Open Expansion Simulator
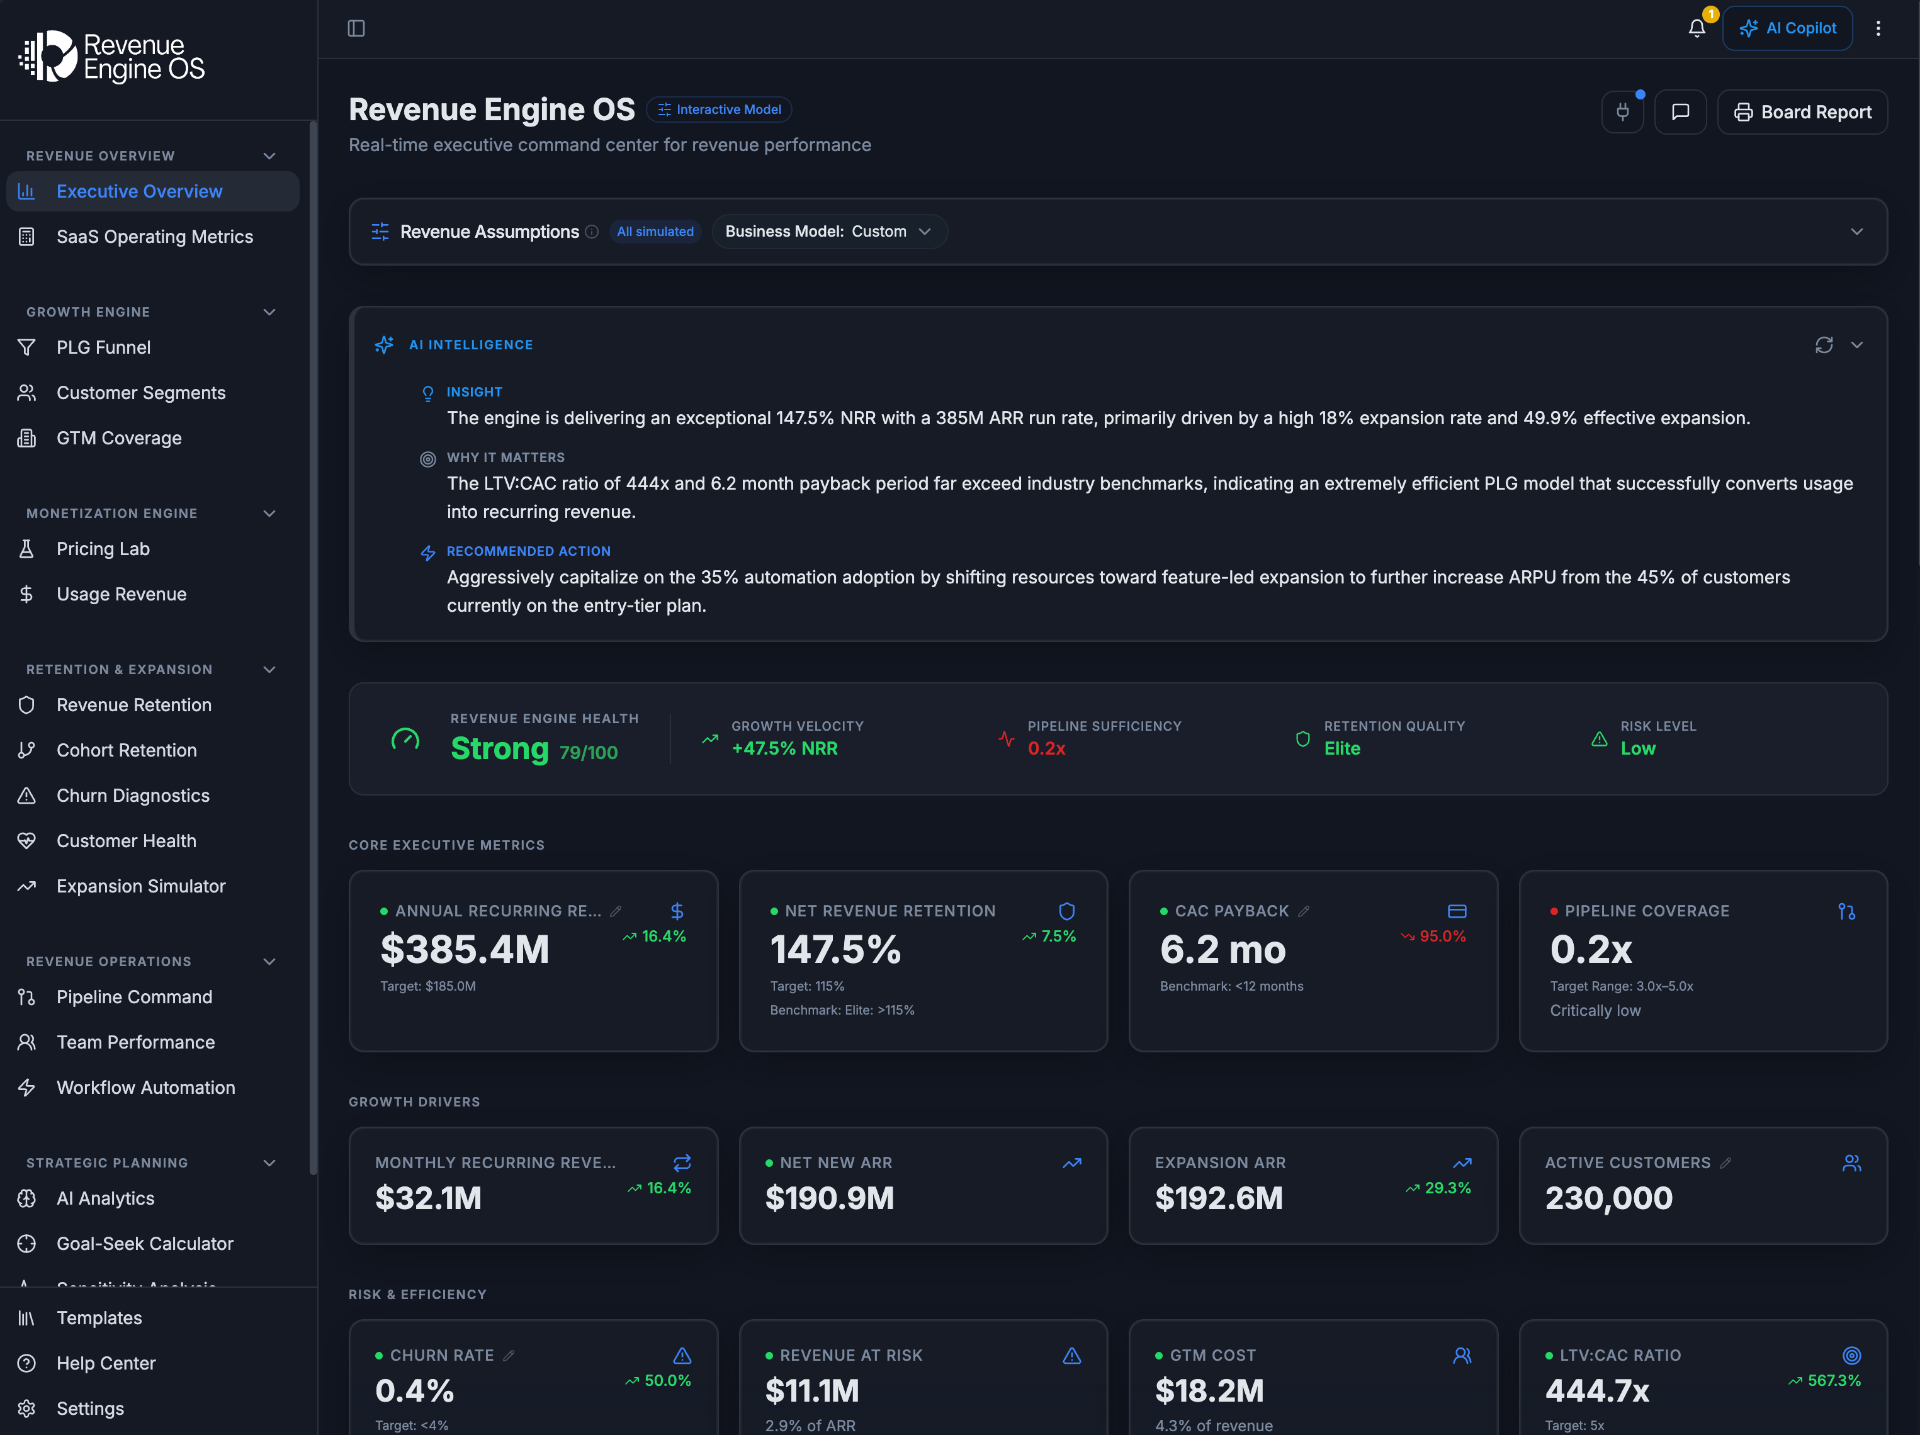The image size is (1920, 1435). click(153, 886)
